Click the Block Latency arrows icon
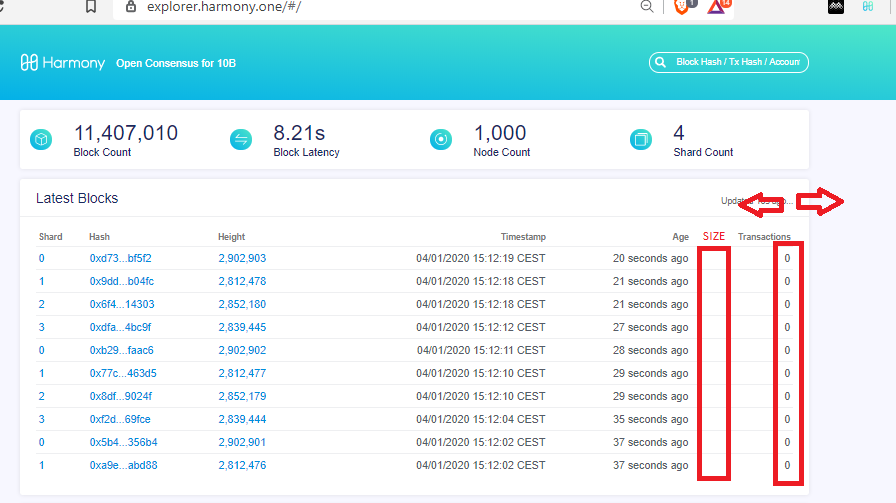This screenshot has height=503, width=896. point(241,139)
